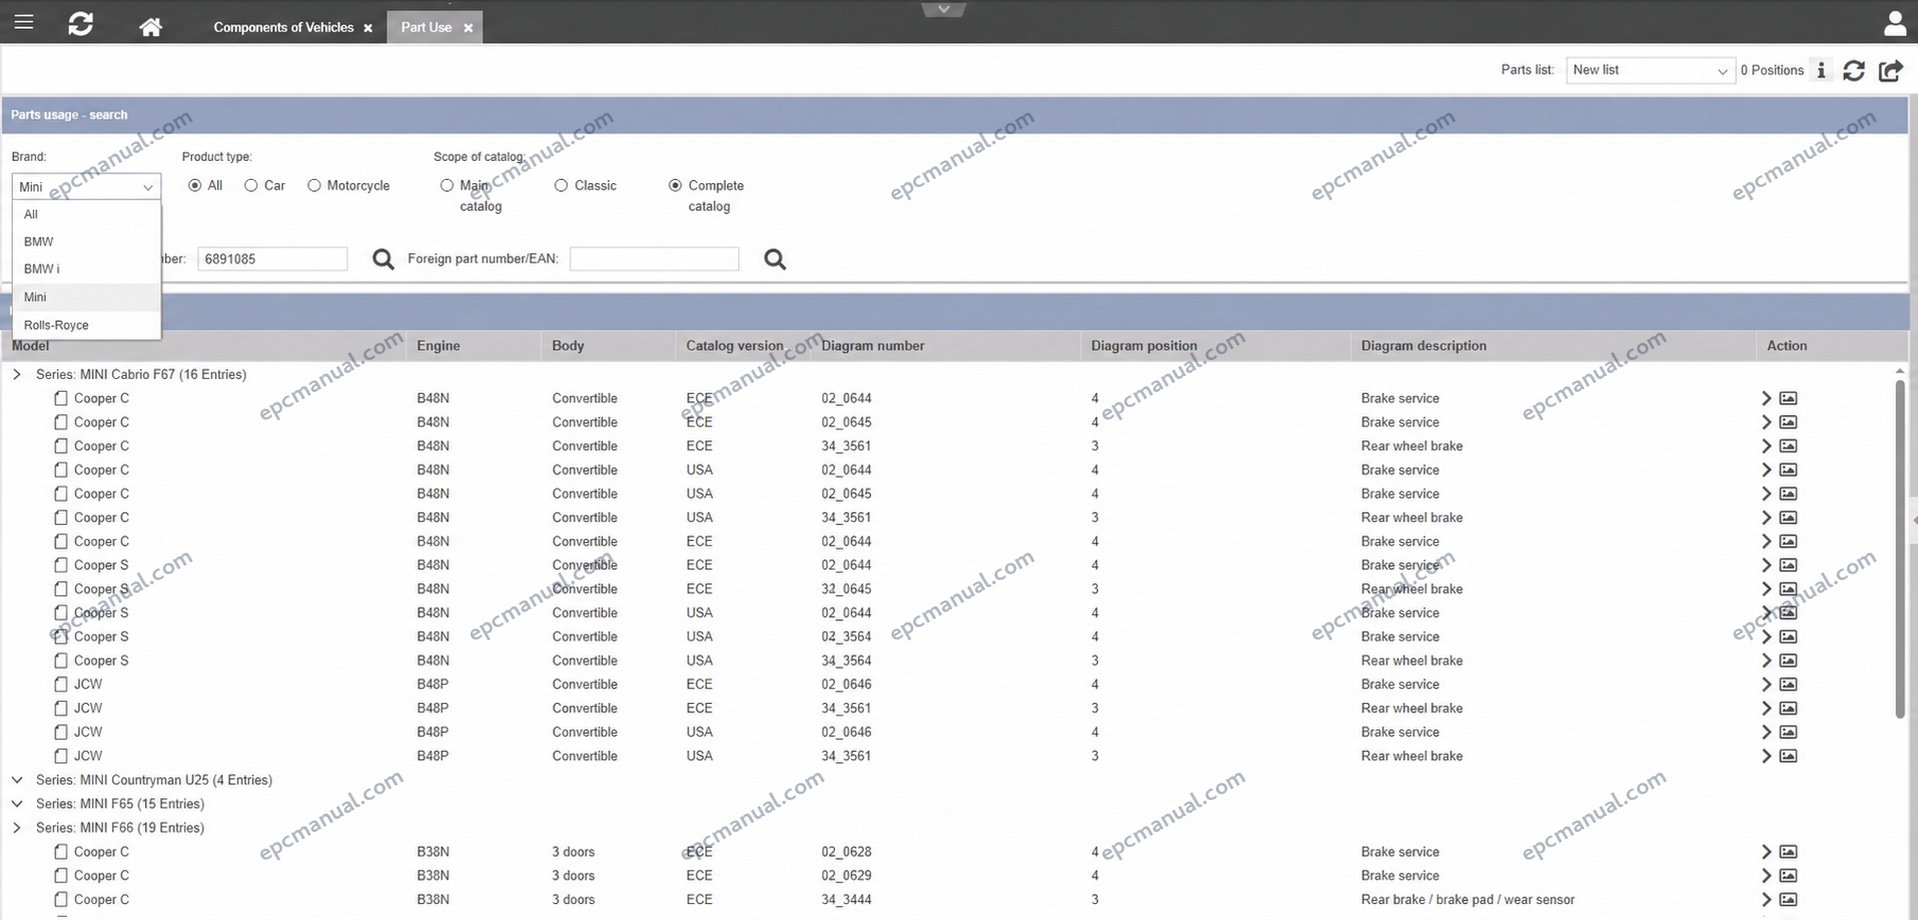This screenshot has width=1918, height=920.
Task: Click the Rear brake / brake pad / wear sensor description
Action: point(1467,900)
